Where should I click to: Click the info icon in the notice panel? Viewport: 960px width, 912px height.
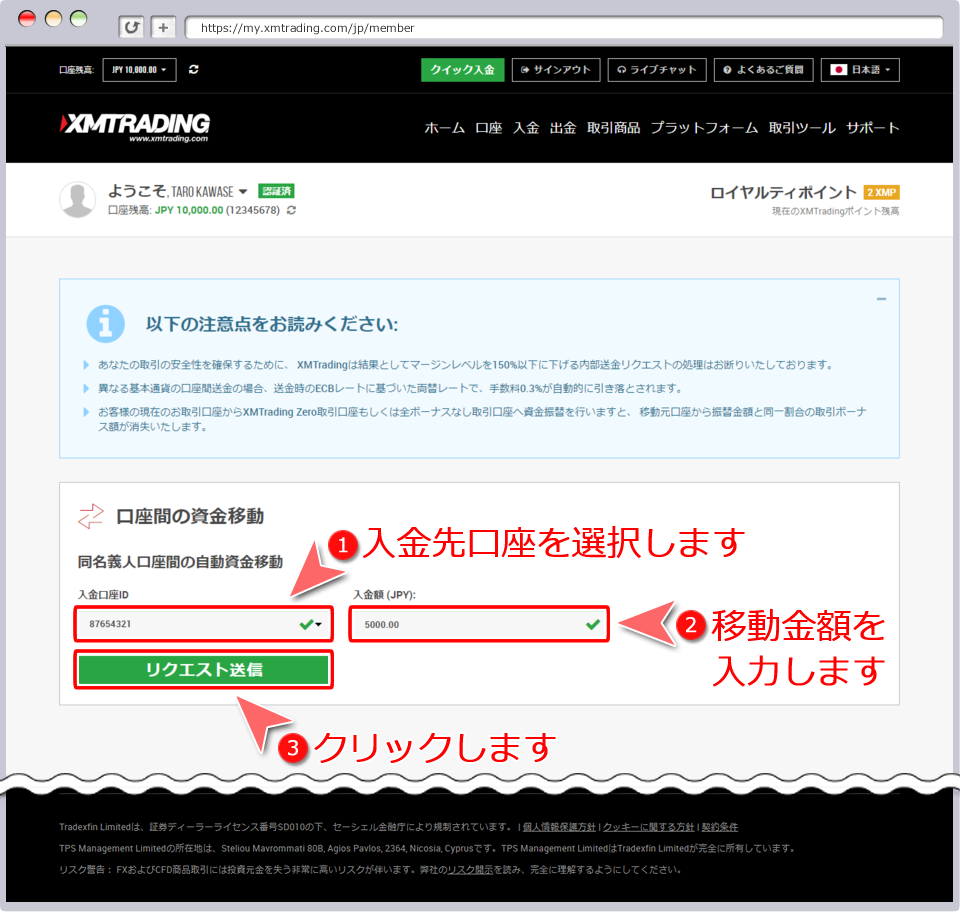pos(105,323)
